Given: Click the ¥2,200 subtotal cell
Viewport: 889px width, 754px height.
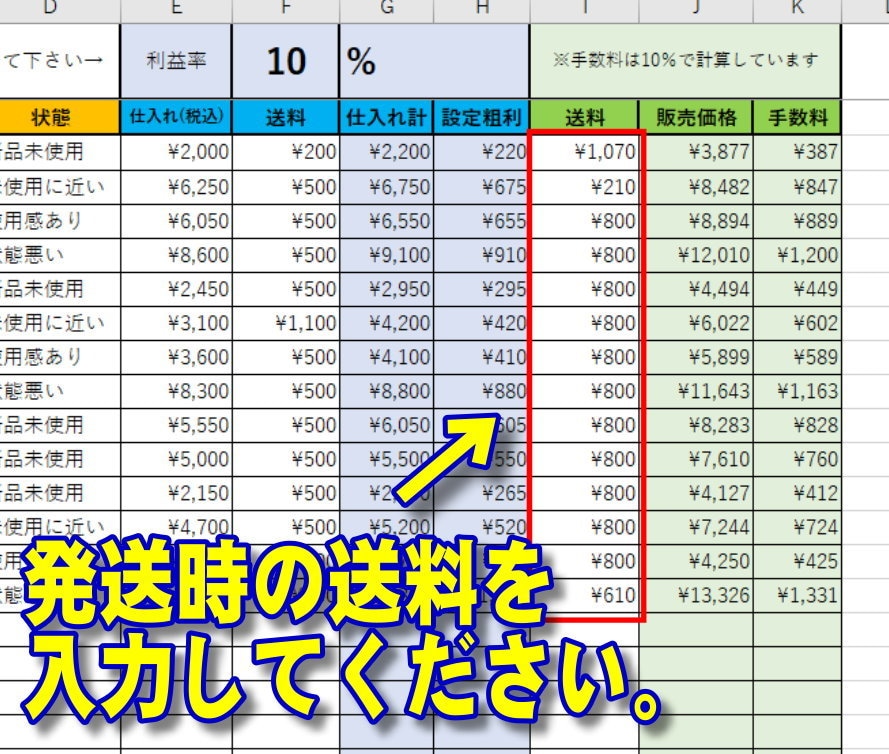Looking at the screenshot, I should point(386,152).
